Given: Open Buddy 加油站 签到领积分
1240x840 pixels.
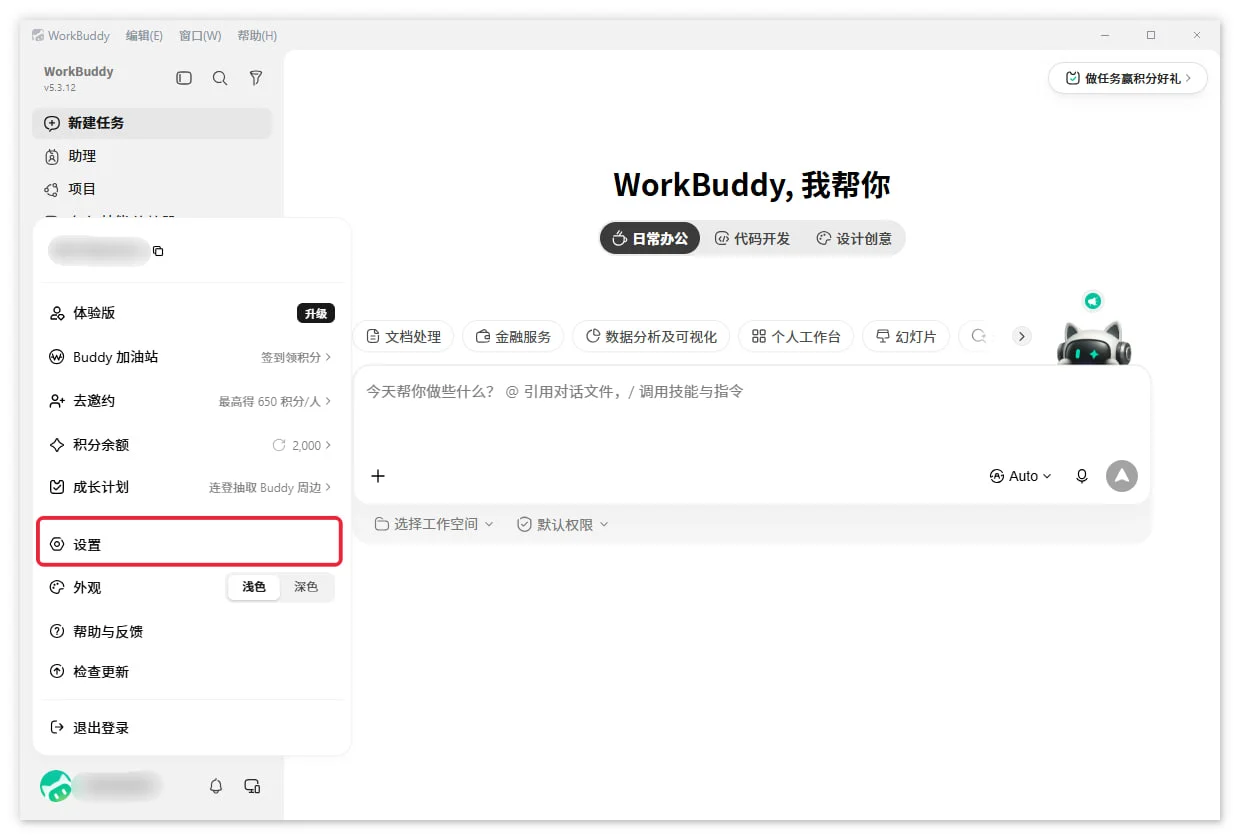Looking at the screenshot, I should point(191,357).
